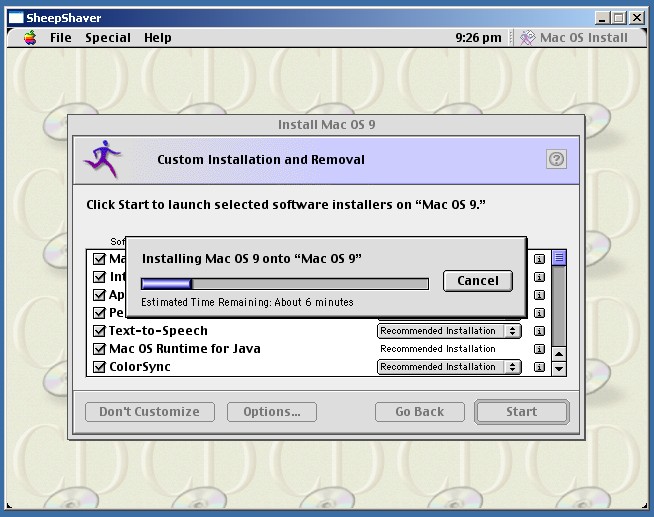This screenshot has width=654, height=517.
Task: Toggle the Text-to-Speech checkbox
Action: [x=99, y=331]
